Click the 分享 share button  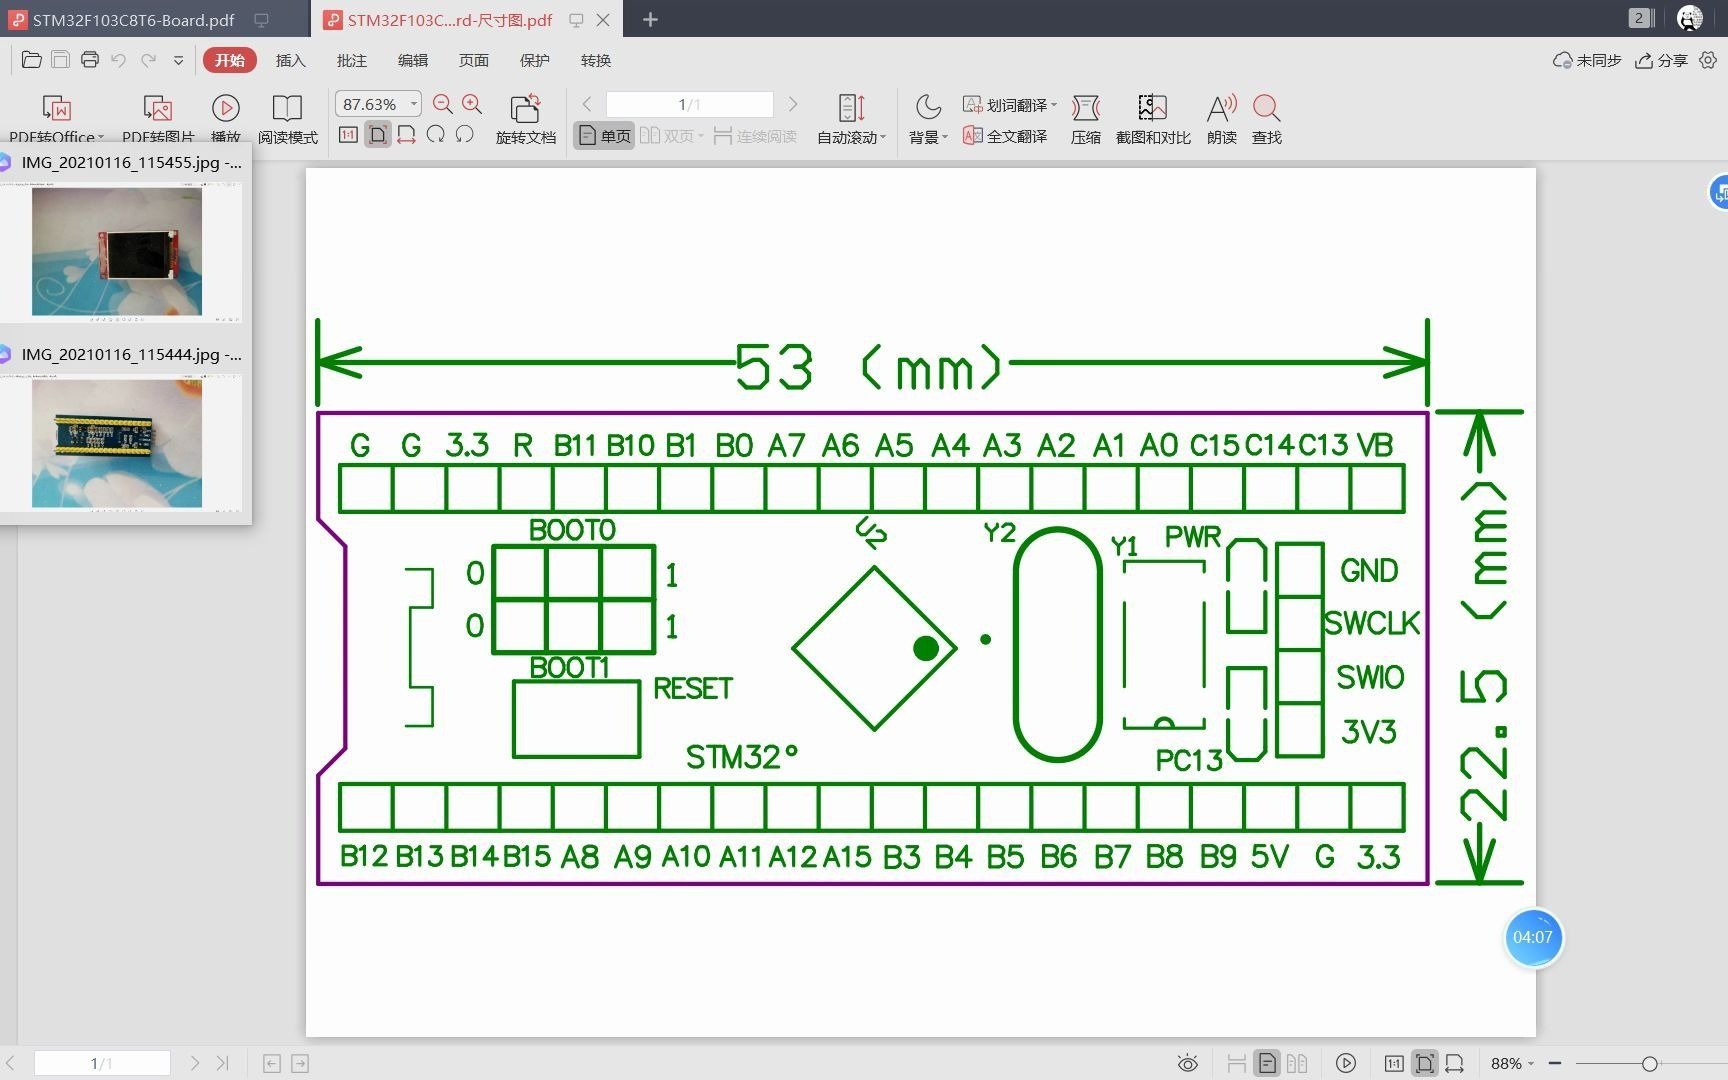tap(1661, 60)
